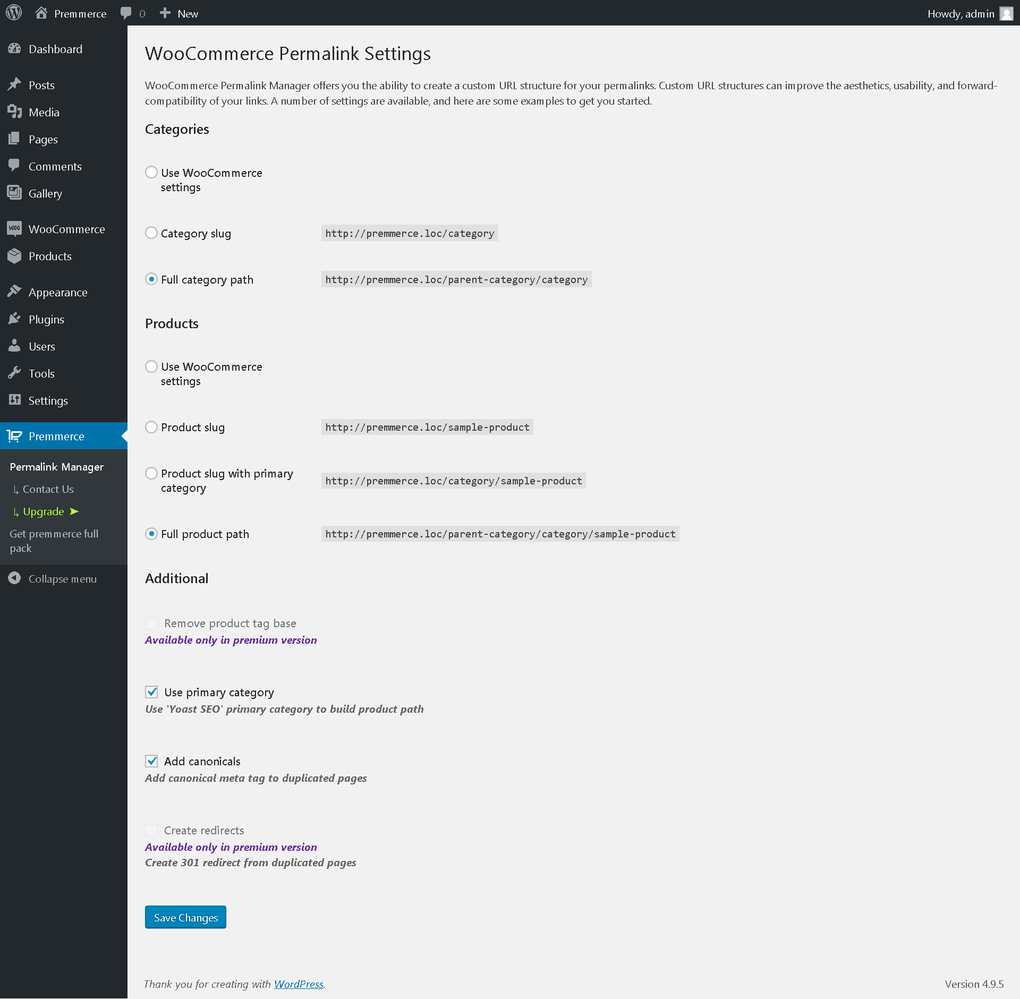
Task: Click the WooCommerce icon in sidebar
Action: click(14, 229)
